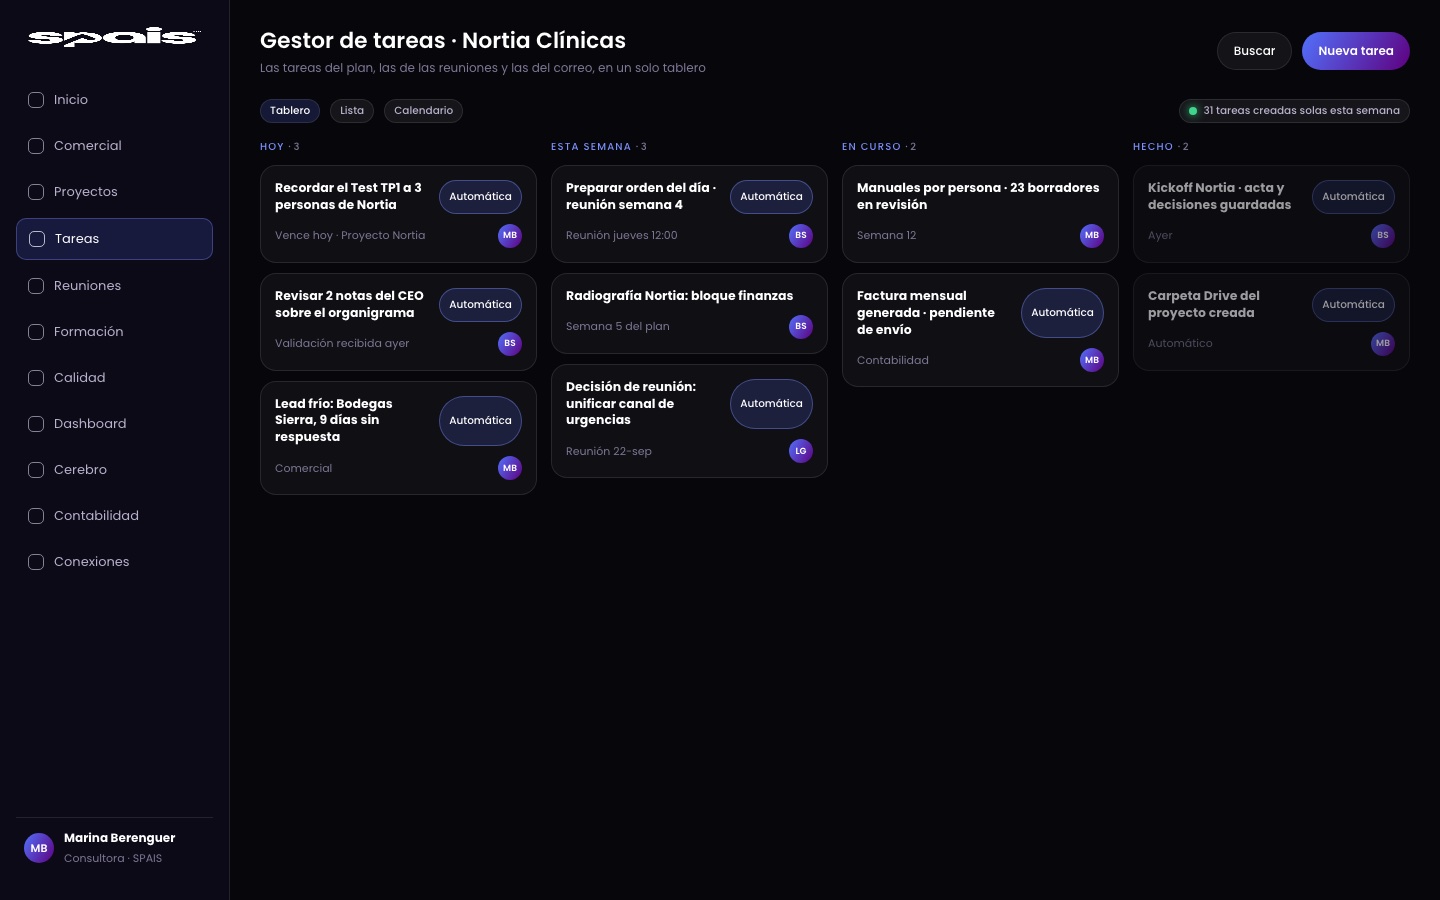This screenshot has height=900, width=1440.
Task: Click the 'HOY · 3' column header
Action: point(280,147)
